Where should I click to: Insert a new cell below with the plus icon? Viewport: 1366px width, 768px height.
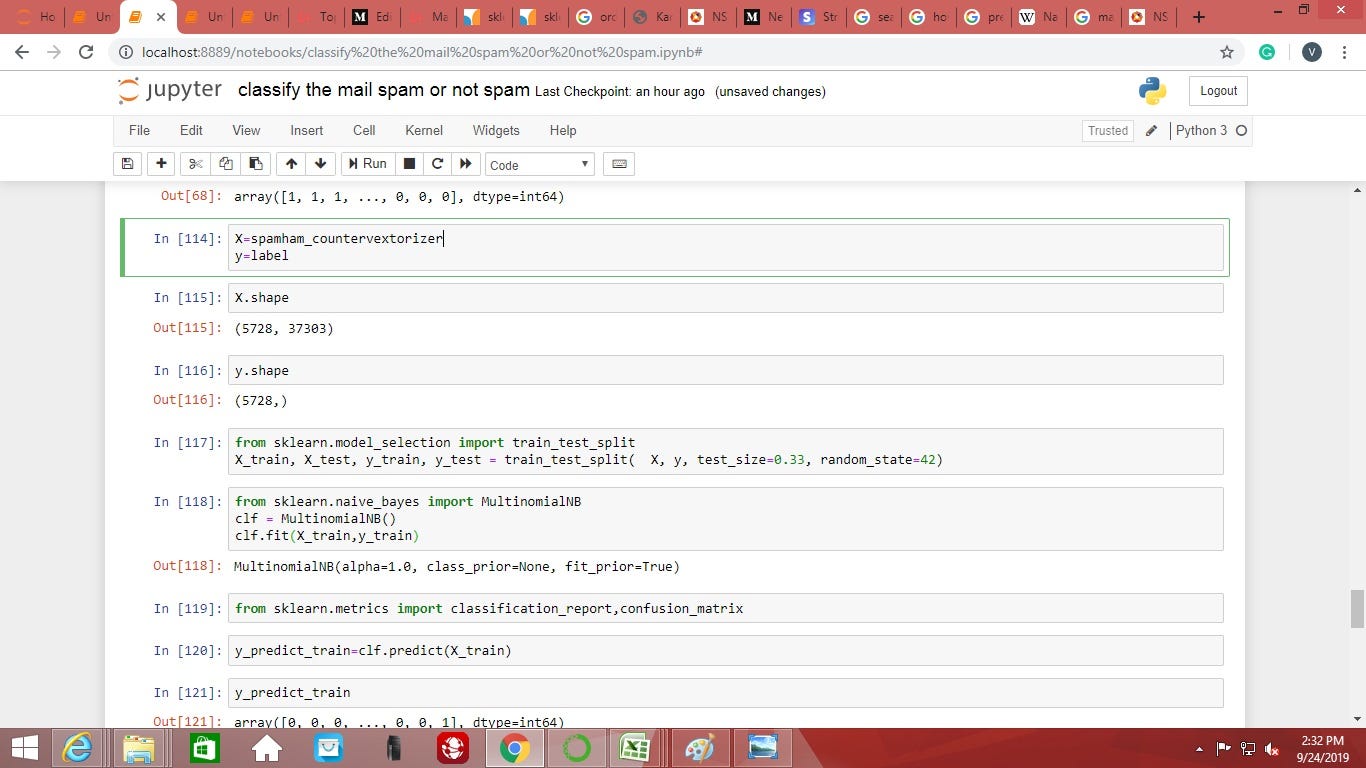160,163
